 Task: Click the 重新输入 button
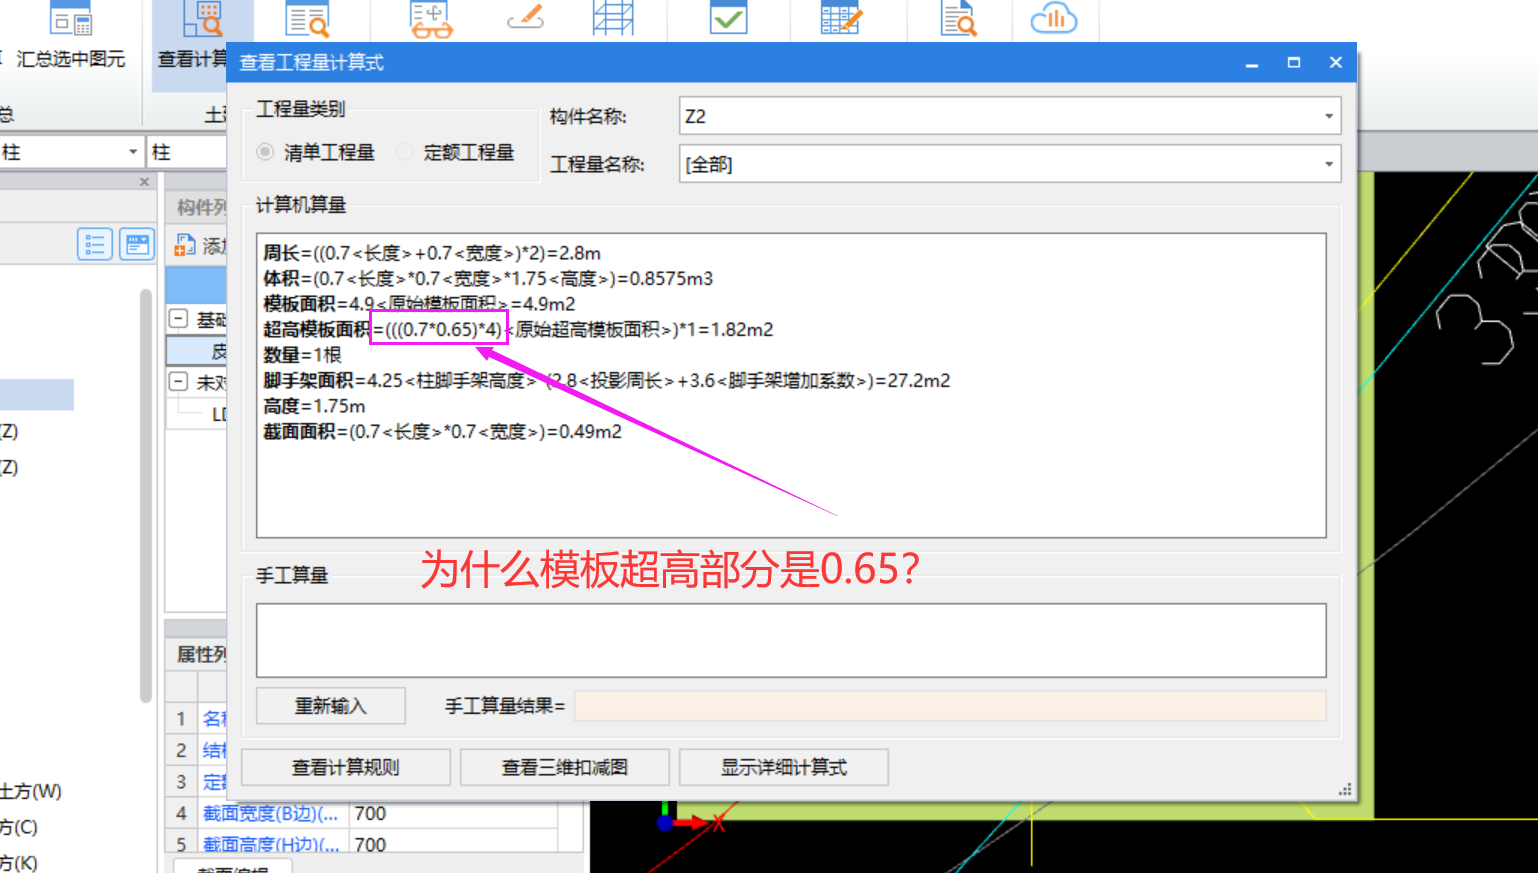pos(331,706)
